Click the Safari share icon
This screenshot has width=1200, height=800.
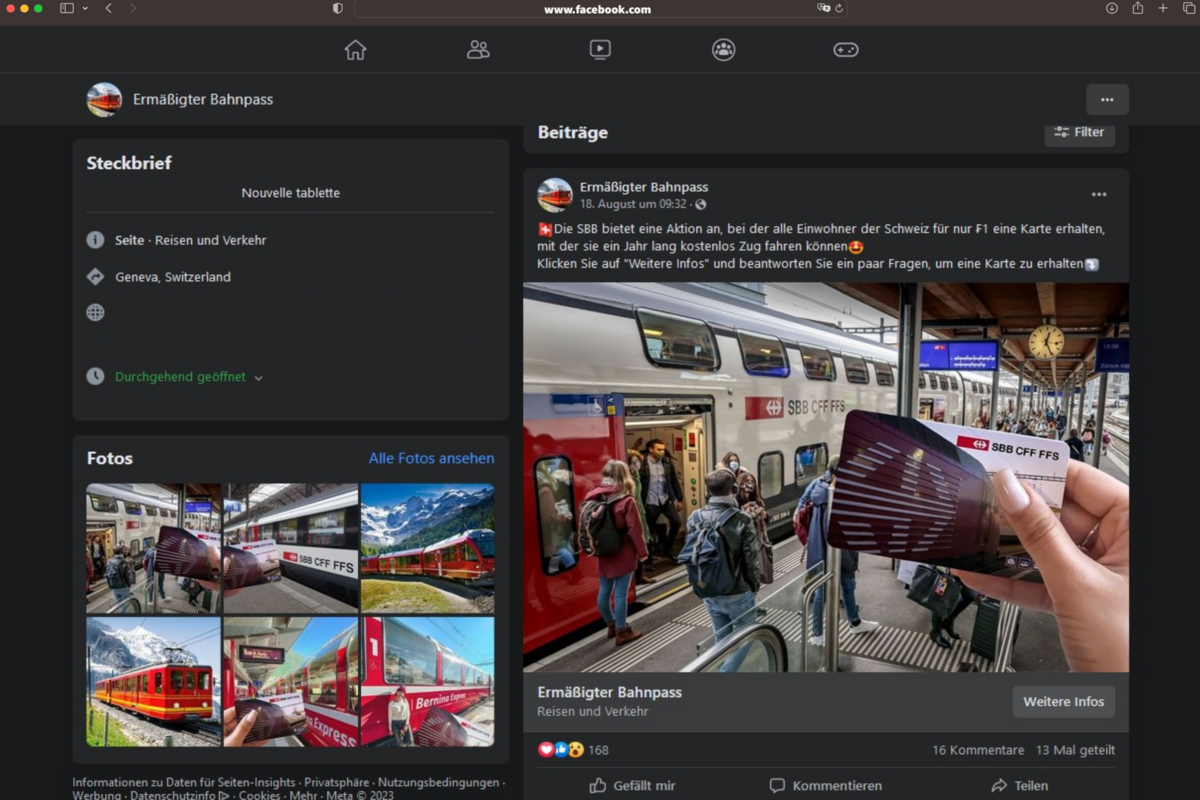(x=1138, y=8)
